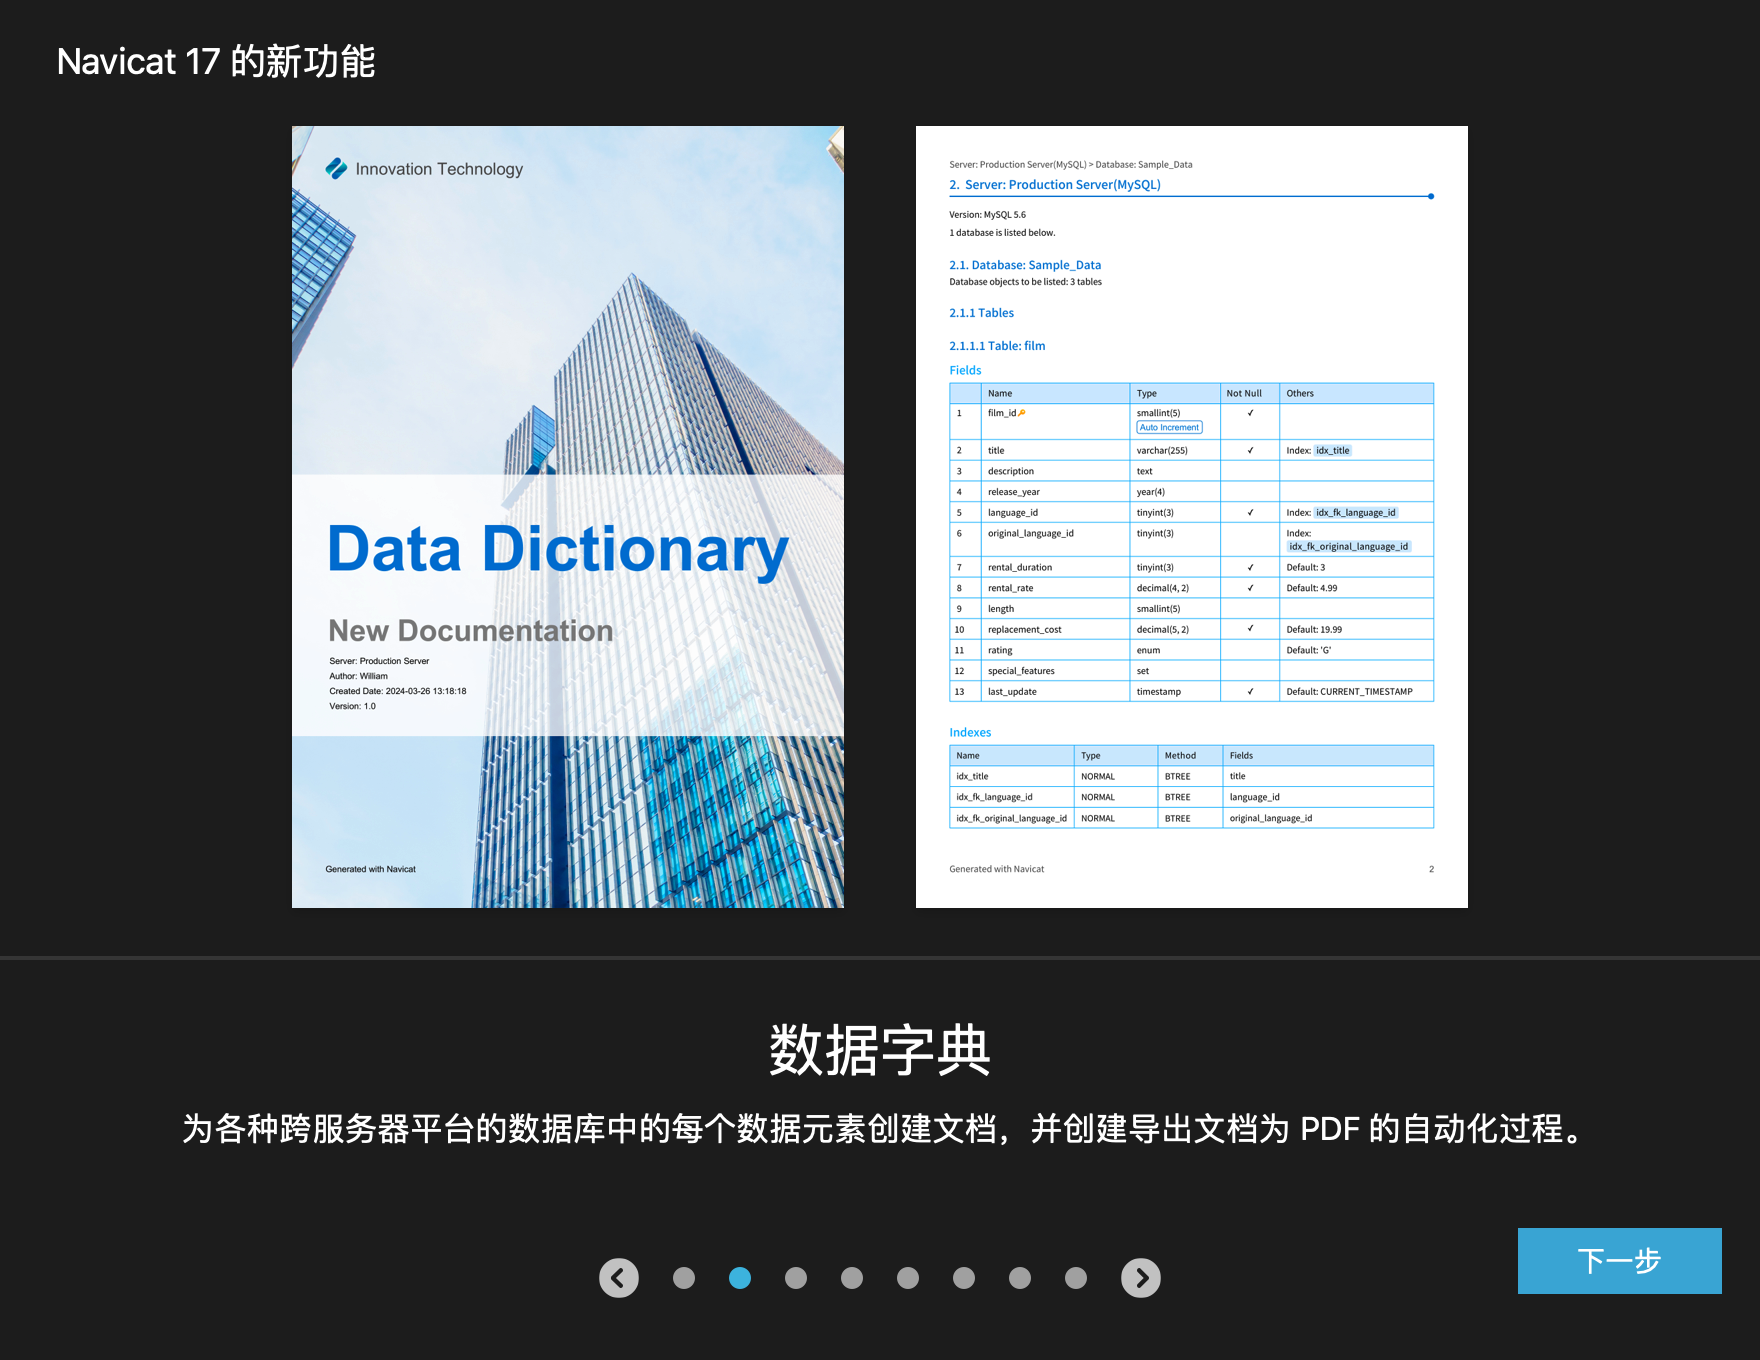
Task: Click the Auto Increment tag under film_id
Action: (1169, 428)
